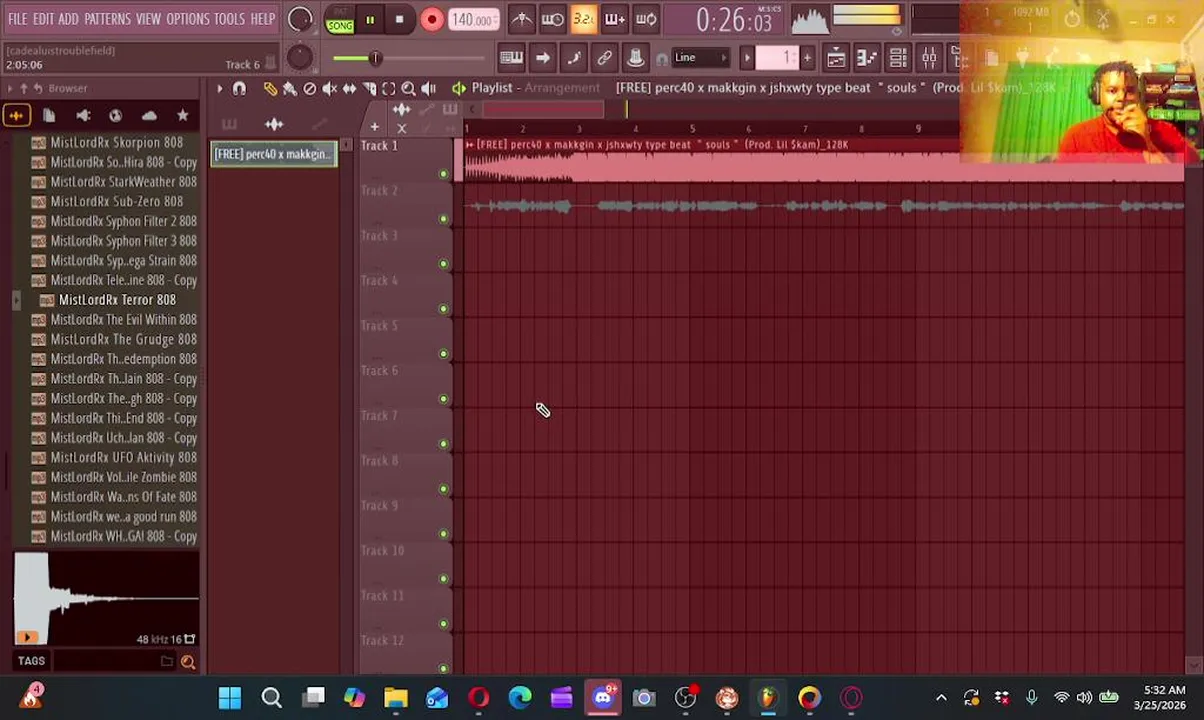
Task: Open the Mixer from toolbar
Action: (929, 58)
